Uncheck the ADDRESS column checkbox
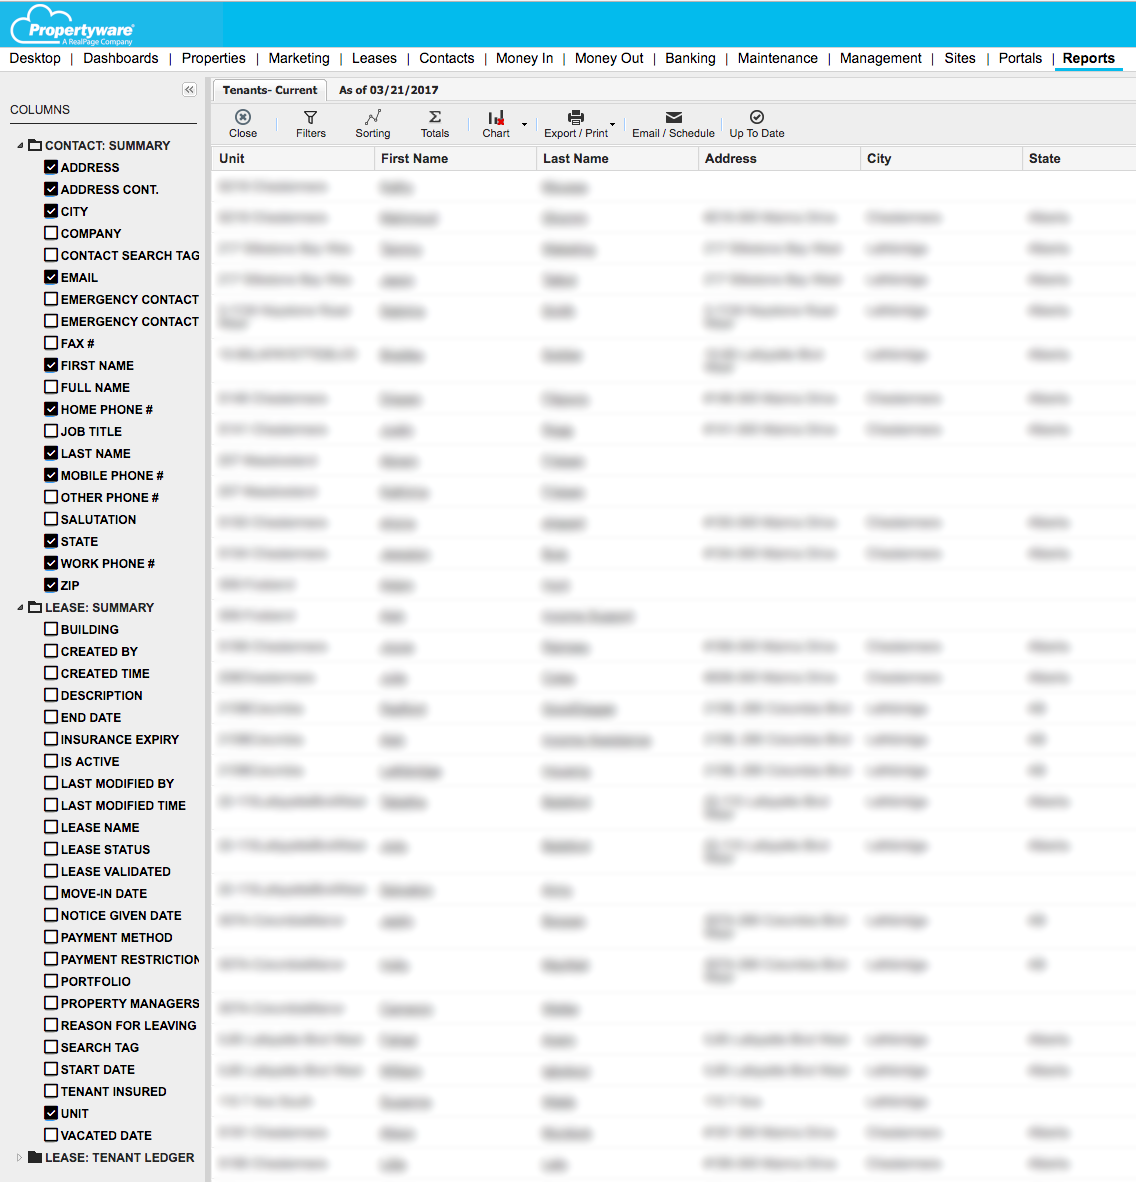The image size is (1136, 1182). 51,167
